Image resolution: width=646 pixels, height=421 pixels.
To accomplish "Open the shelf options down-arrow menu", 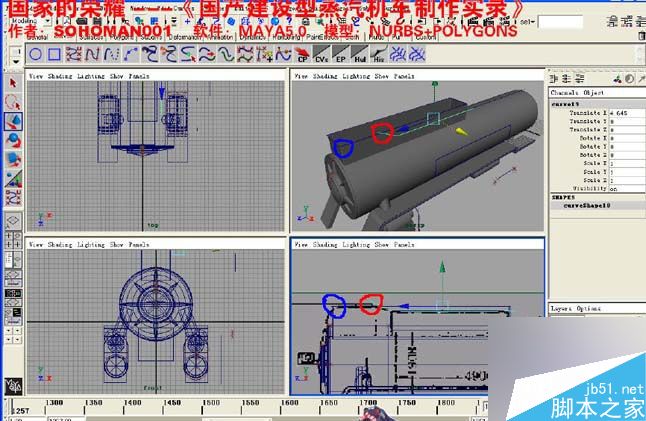I will tap(16, 62).
